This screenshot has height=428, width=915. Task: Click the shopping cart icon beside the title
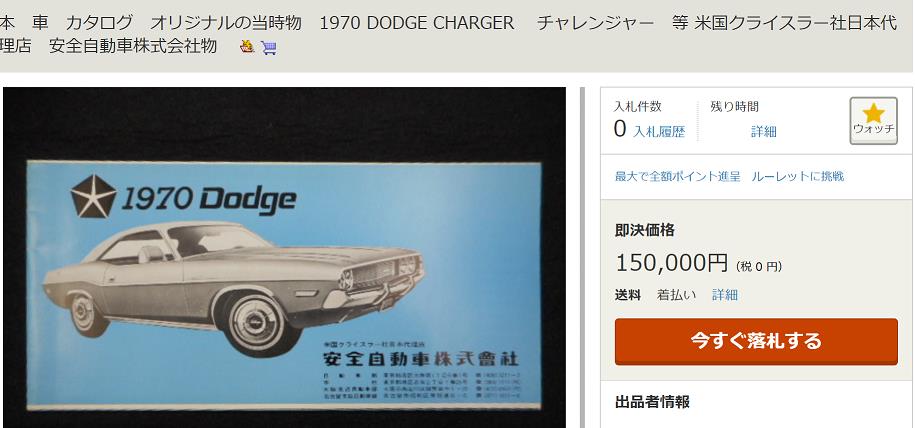[268, 47]
